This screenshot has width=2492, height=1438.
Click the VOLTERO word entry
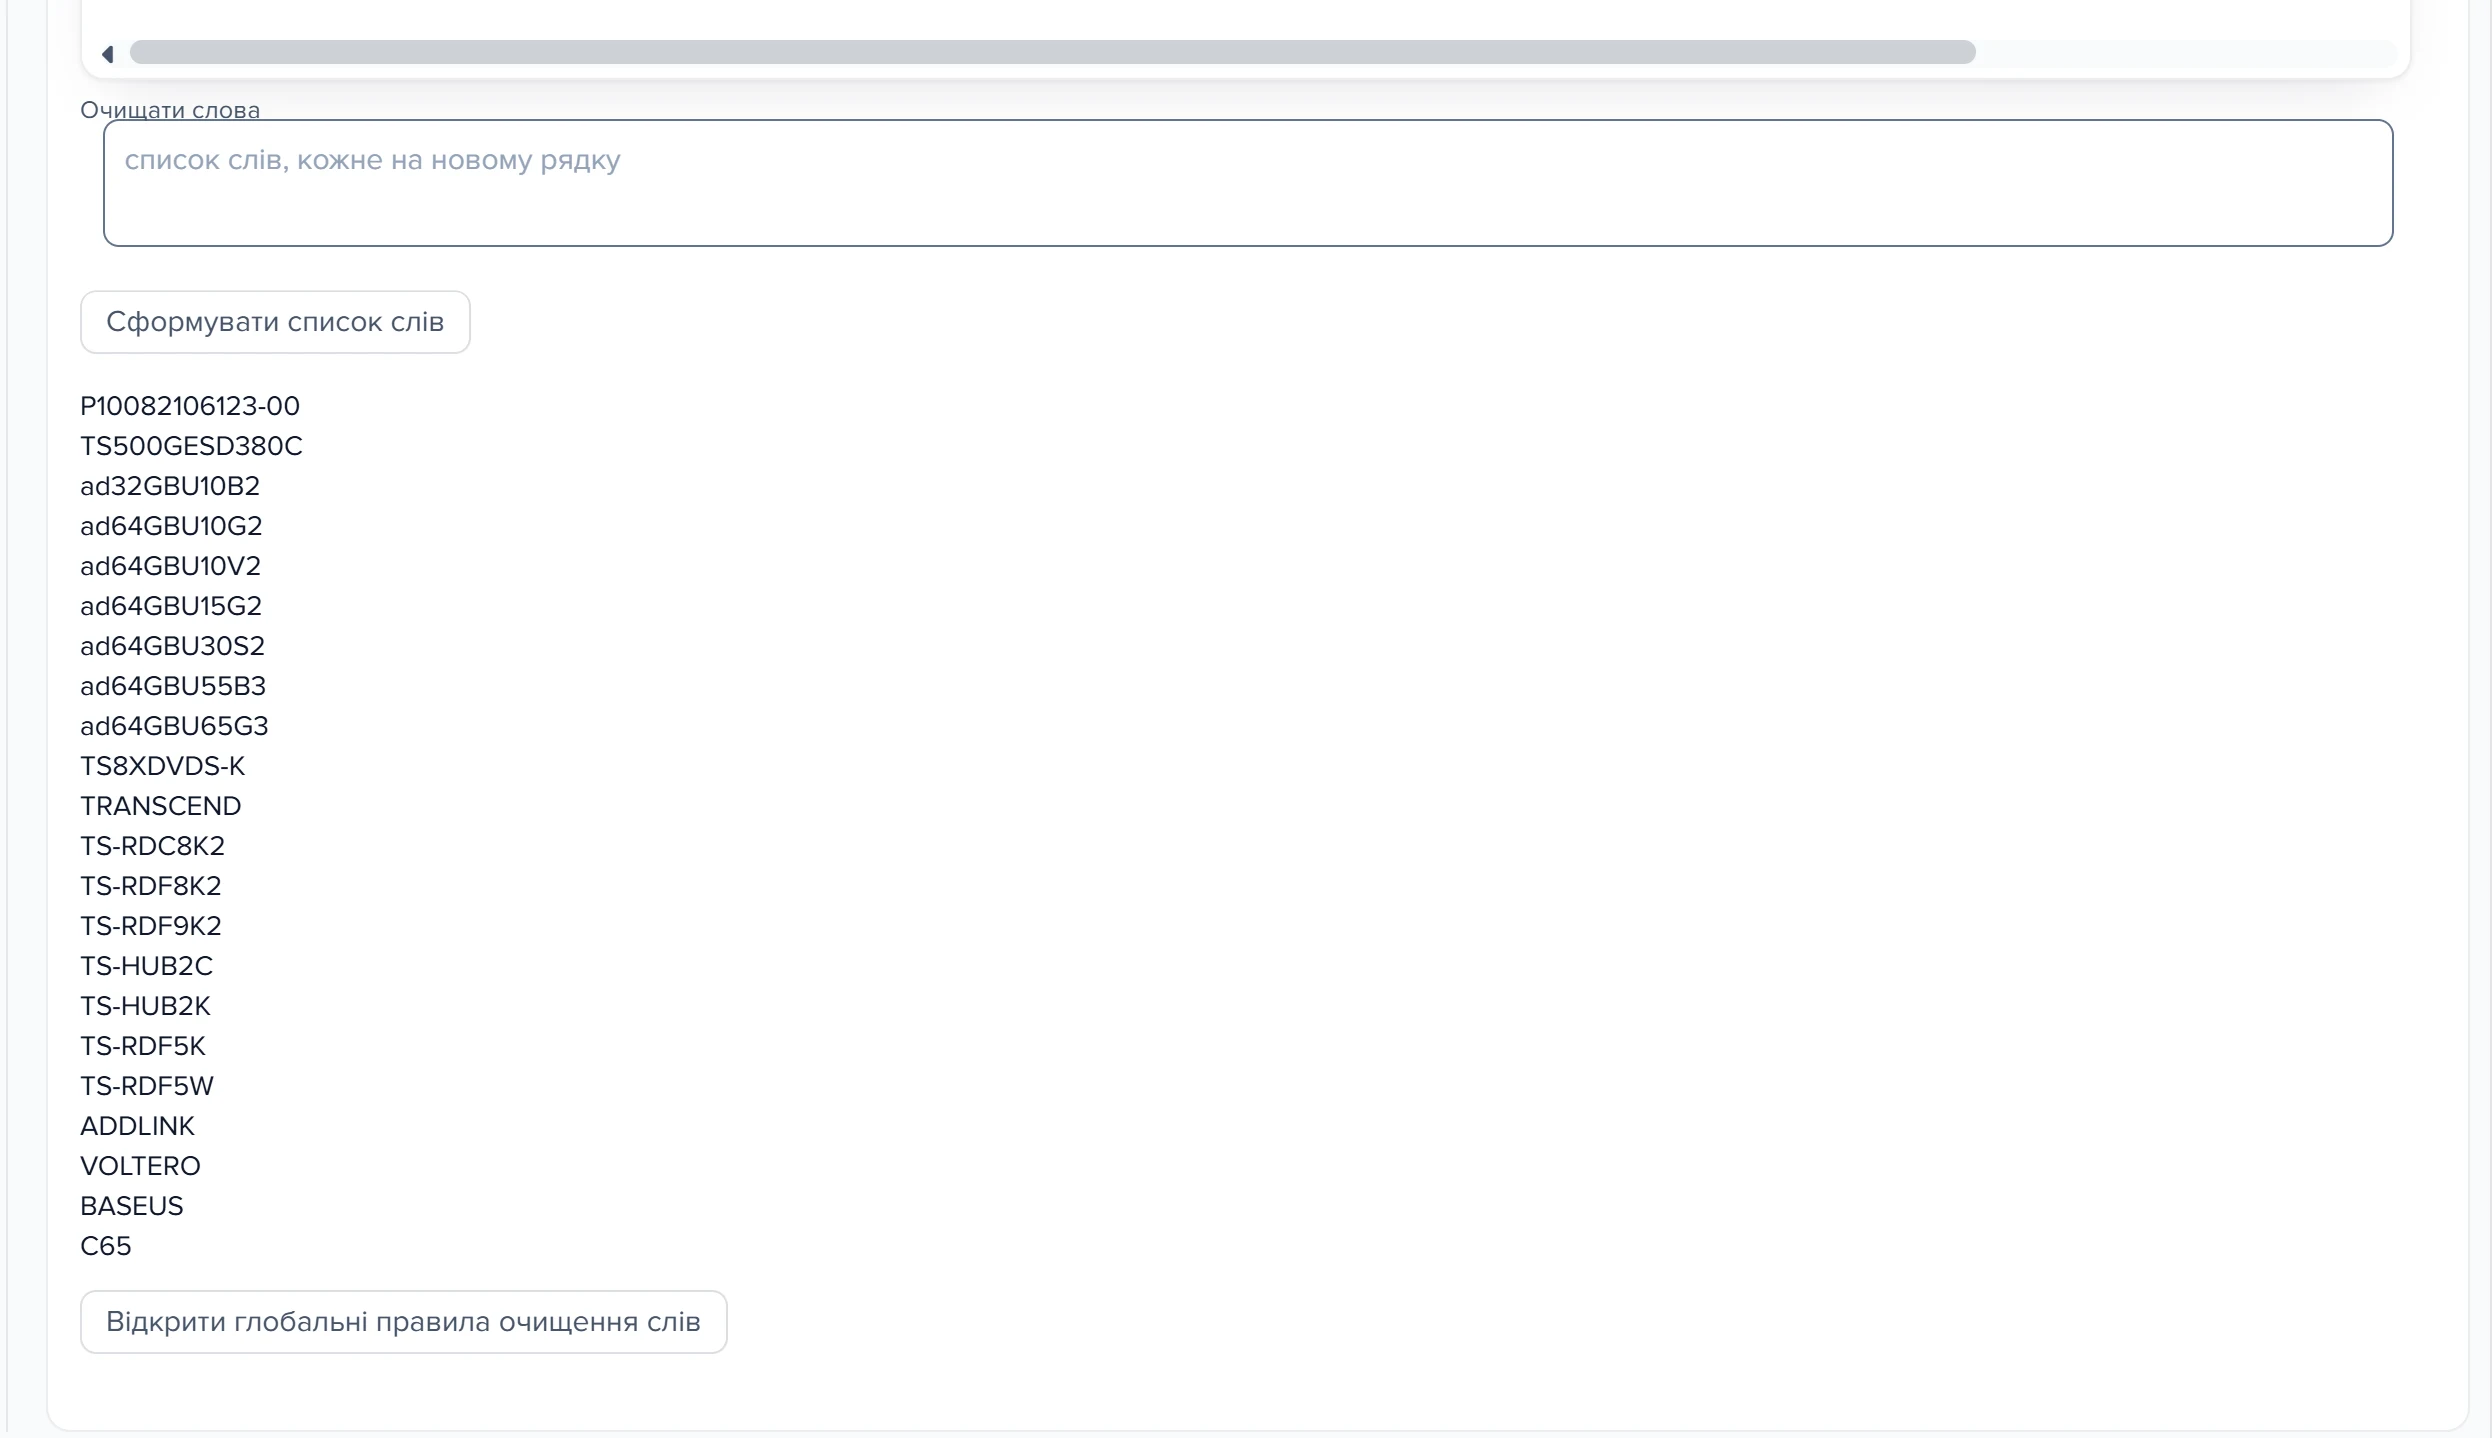(140, 1166)
